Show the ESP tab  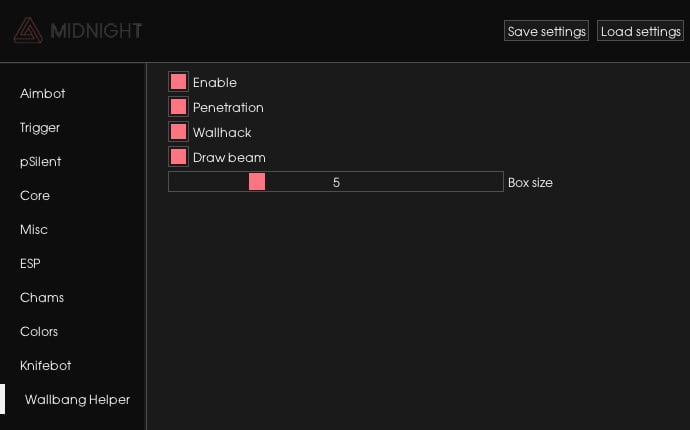(x=30, y=264)
